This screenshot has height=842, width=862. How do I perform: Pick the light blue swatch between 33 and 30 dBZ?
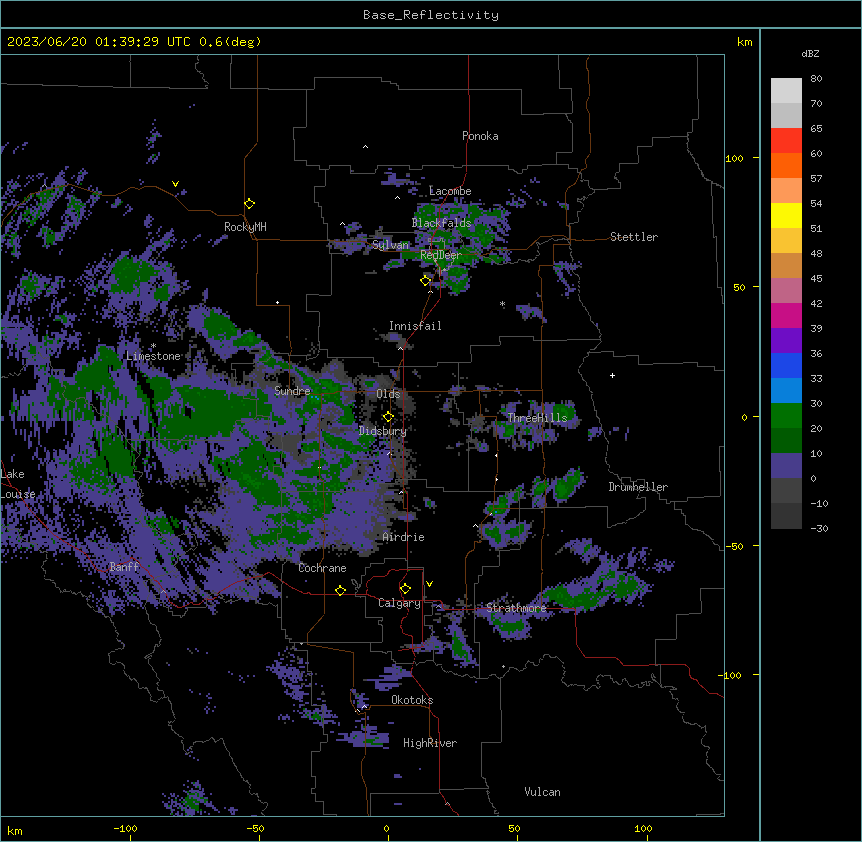786,390
